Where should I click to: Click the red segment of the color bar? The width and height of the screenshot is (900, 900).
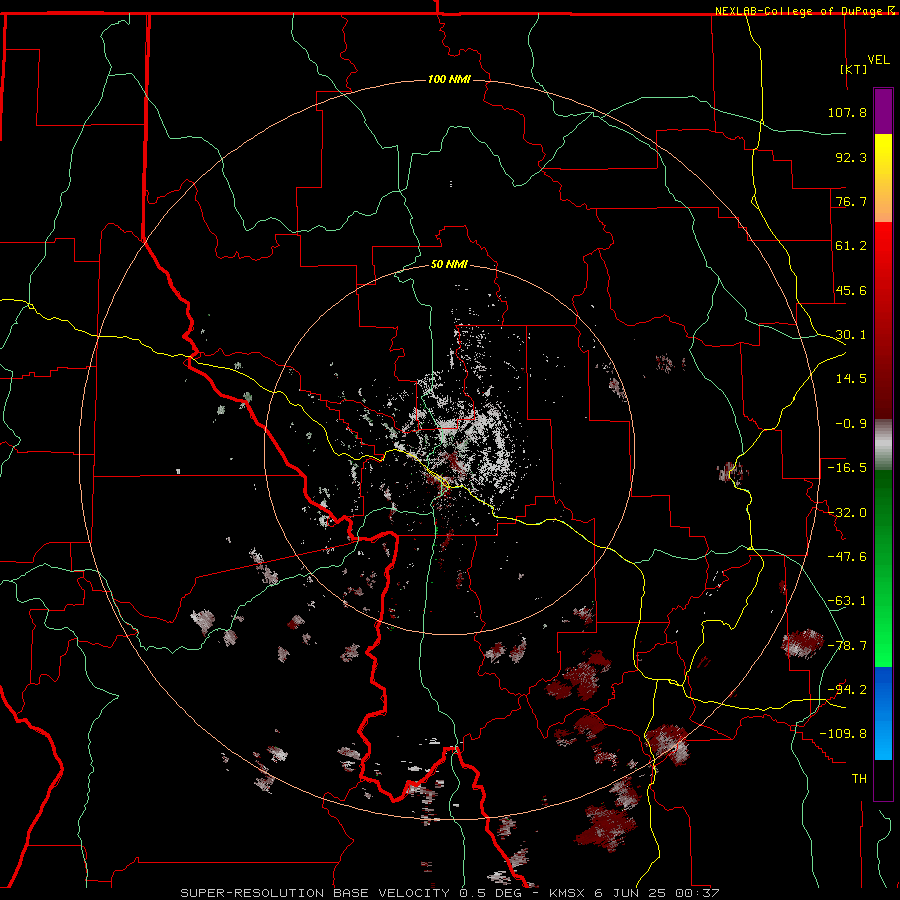point(883,320)
